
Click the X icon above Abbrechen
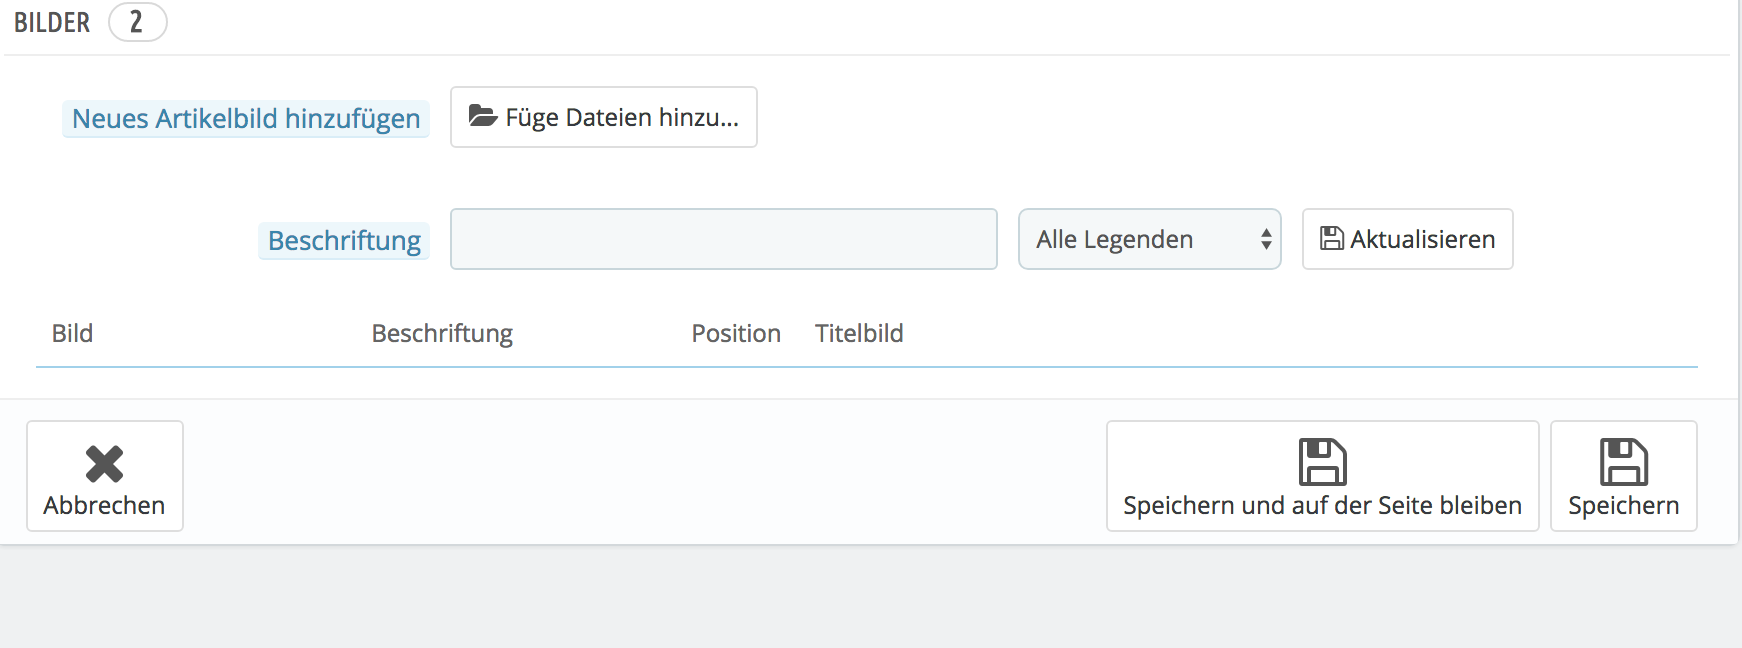point(104,464)
